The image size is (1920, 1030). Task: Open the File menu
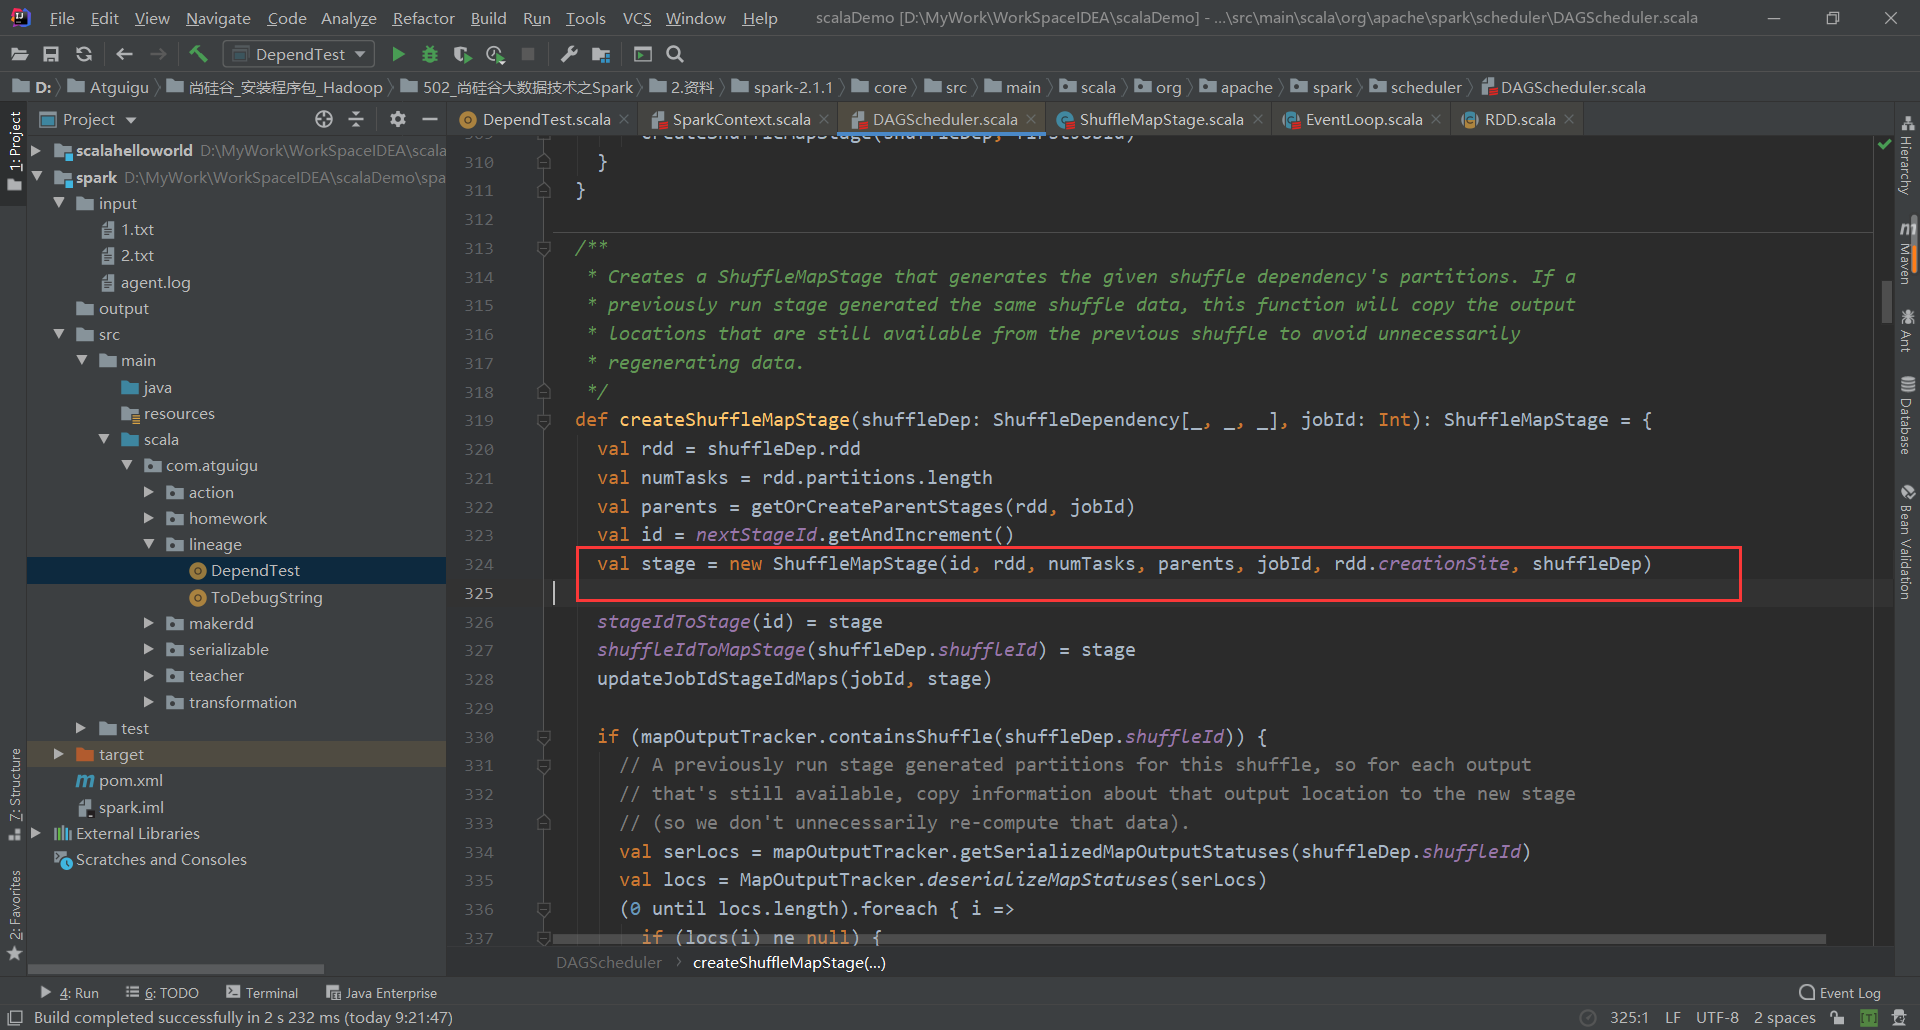tap(61, 18)
